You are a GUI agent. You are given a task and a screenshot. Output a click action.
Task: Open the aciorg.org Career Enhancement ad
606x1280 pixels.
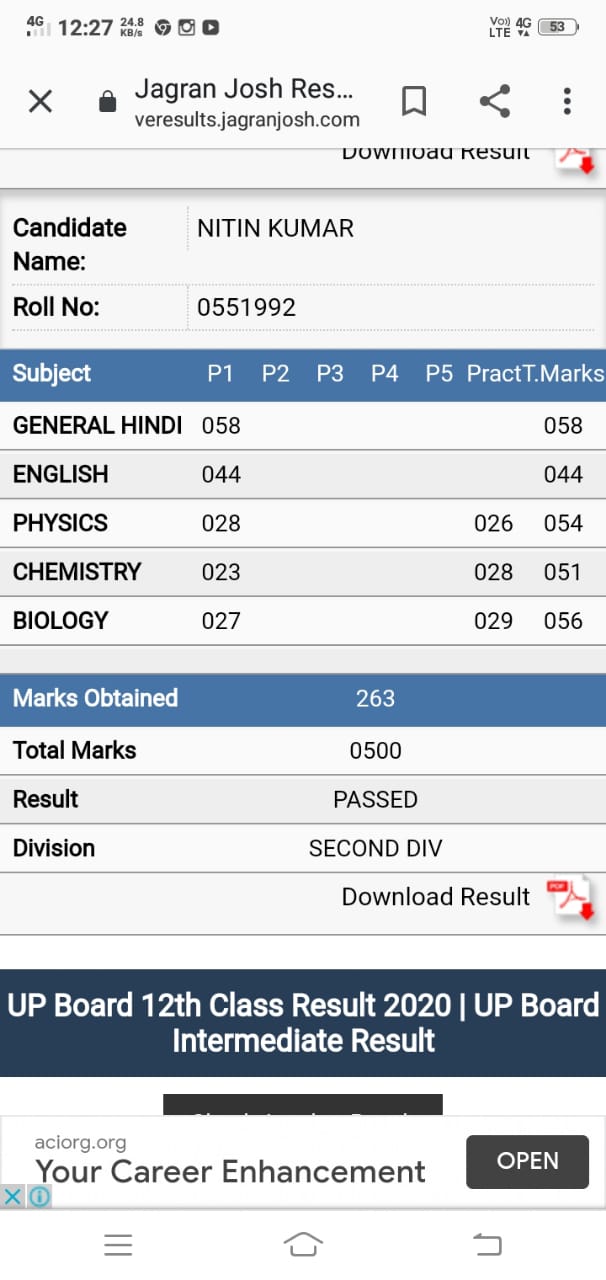click(x=230, y=1160)
